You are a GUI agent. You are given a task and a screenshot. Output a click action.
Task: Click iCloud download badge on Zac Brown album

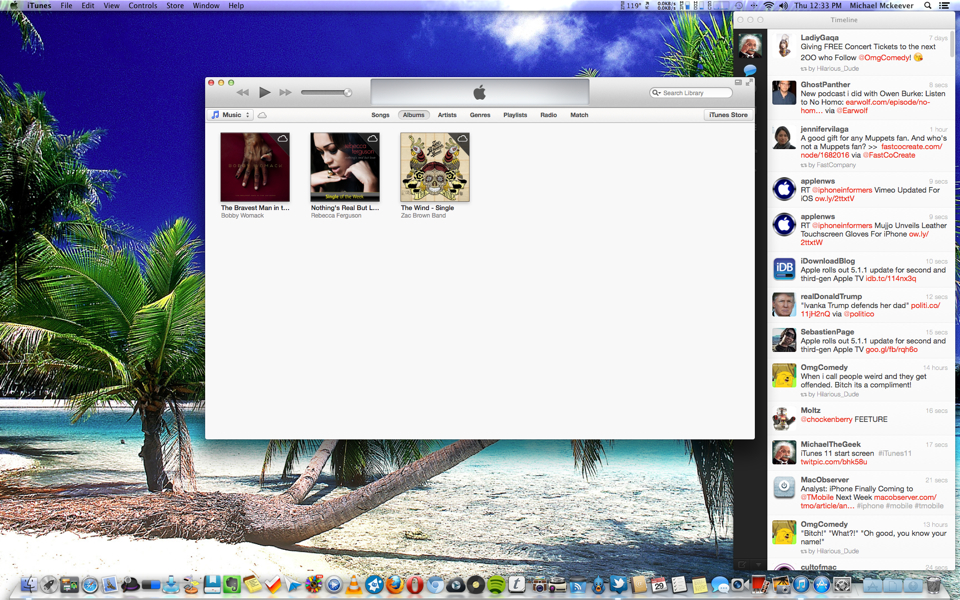[462, 139]
